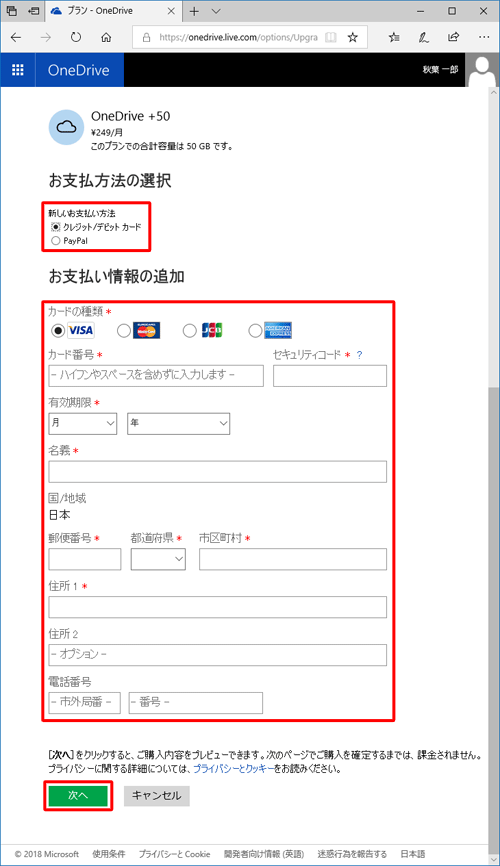Go back with the browser arrow
Screen dimensions: 500x866
(15, 37)
